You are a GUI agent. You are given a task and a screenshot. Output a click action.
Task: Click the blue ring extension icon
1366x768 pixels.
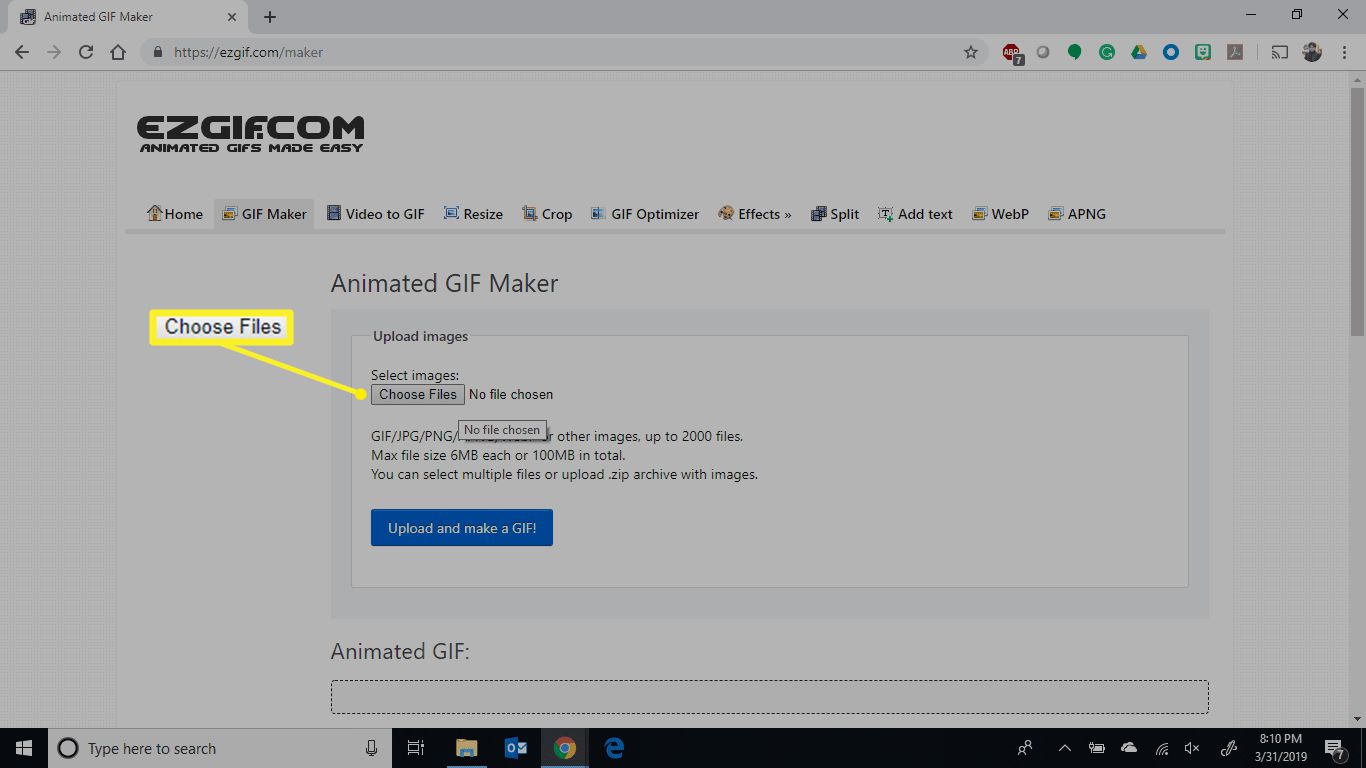point(1171,52)
